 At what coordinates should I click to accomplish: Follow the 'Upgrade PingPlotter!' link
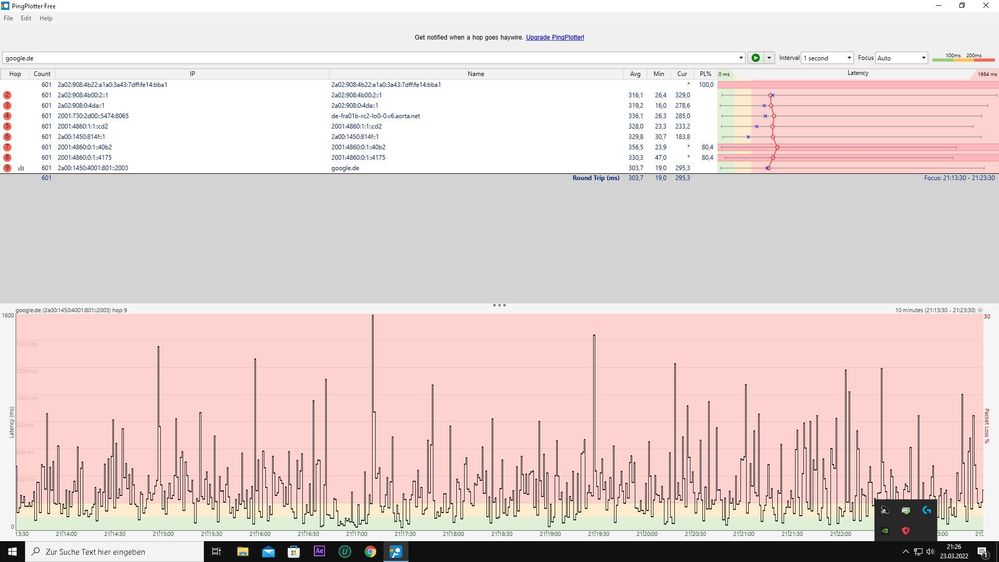pyautogui.click(x=555, y=38)
